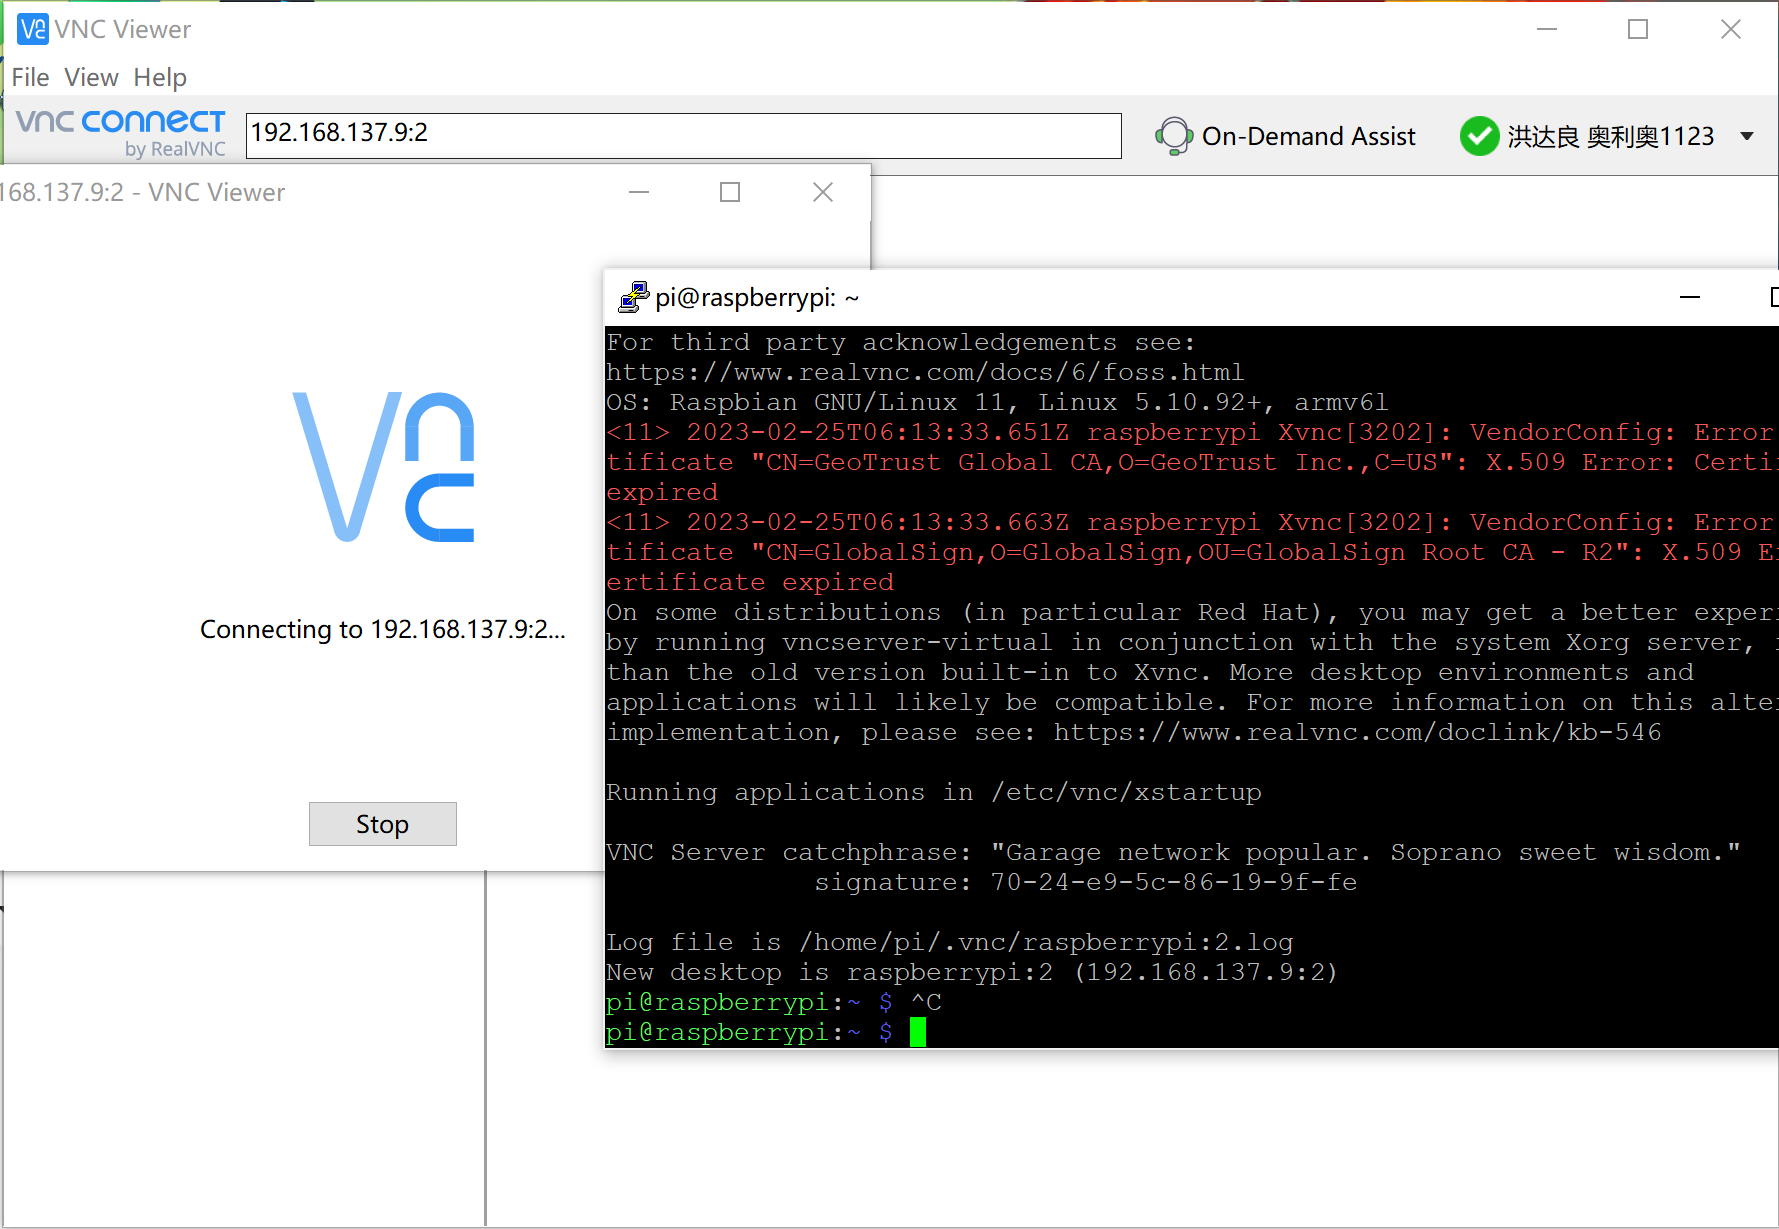This screenshot has width=1779, height=1229.
Task: Click the On-Demand Assist headset icon
Action: pyautogui.click(x=1173, y=136)
